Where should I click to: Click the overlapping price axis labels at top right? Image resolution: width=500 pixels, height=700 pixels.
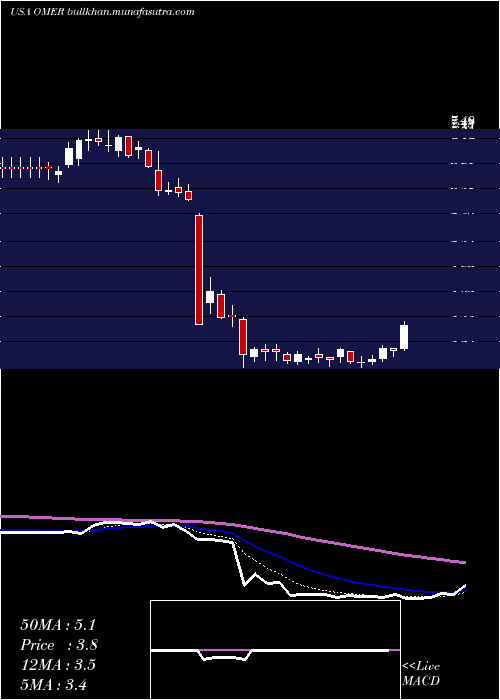pyautogui.click(x=463, y=122)
